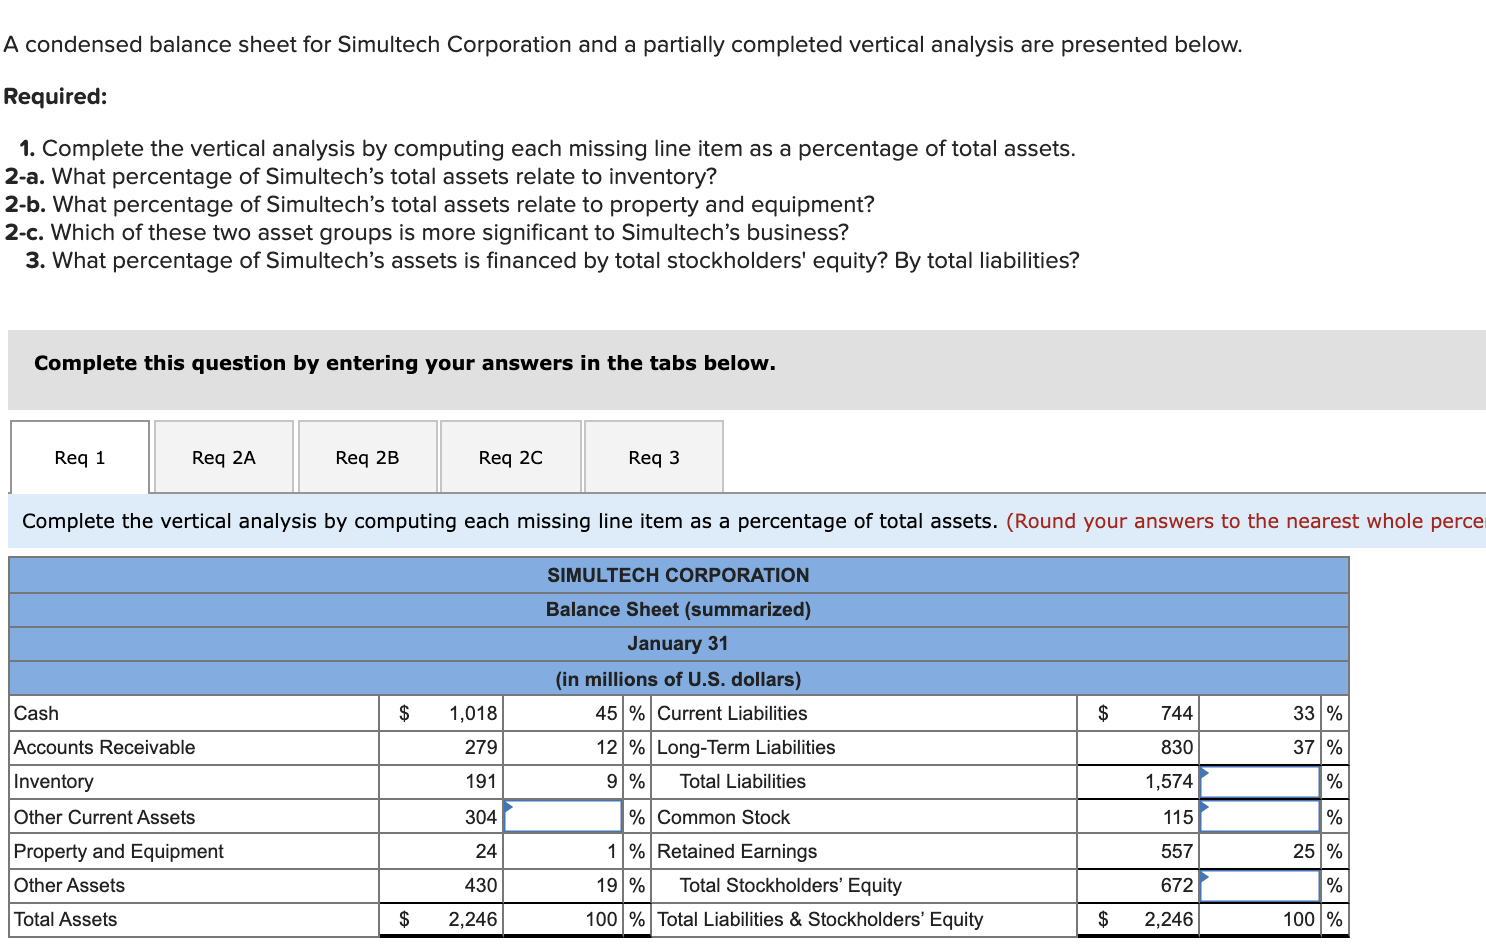Viewport: 1486px width, 950px height.
Task: Open the Req 3 tab
Action: click(653, 457)
